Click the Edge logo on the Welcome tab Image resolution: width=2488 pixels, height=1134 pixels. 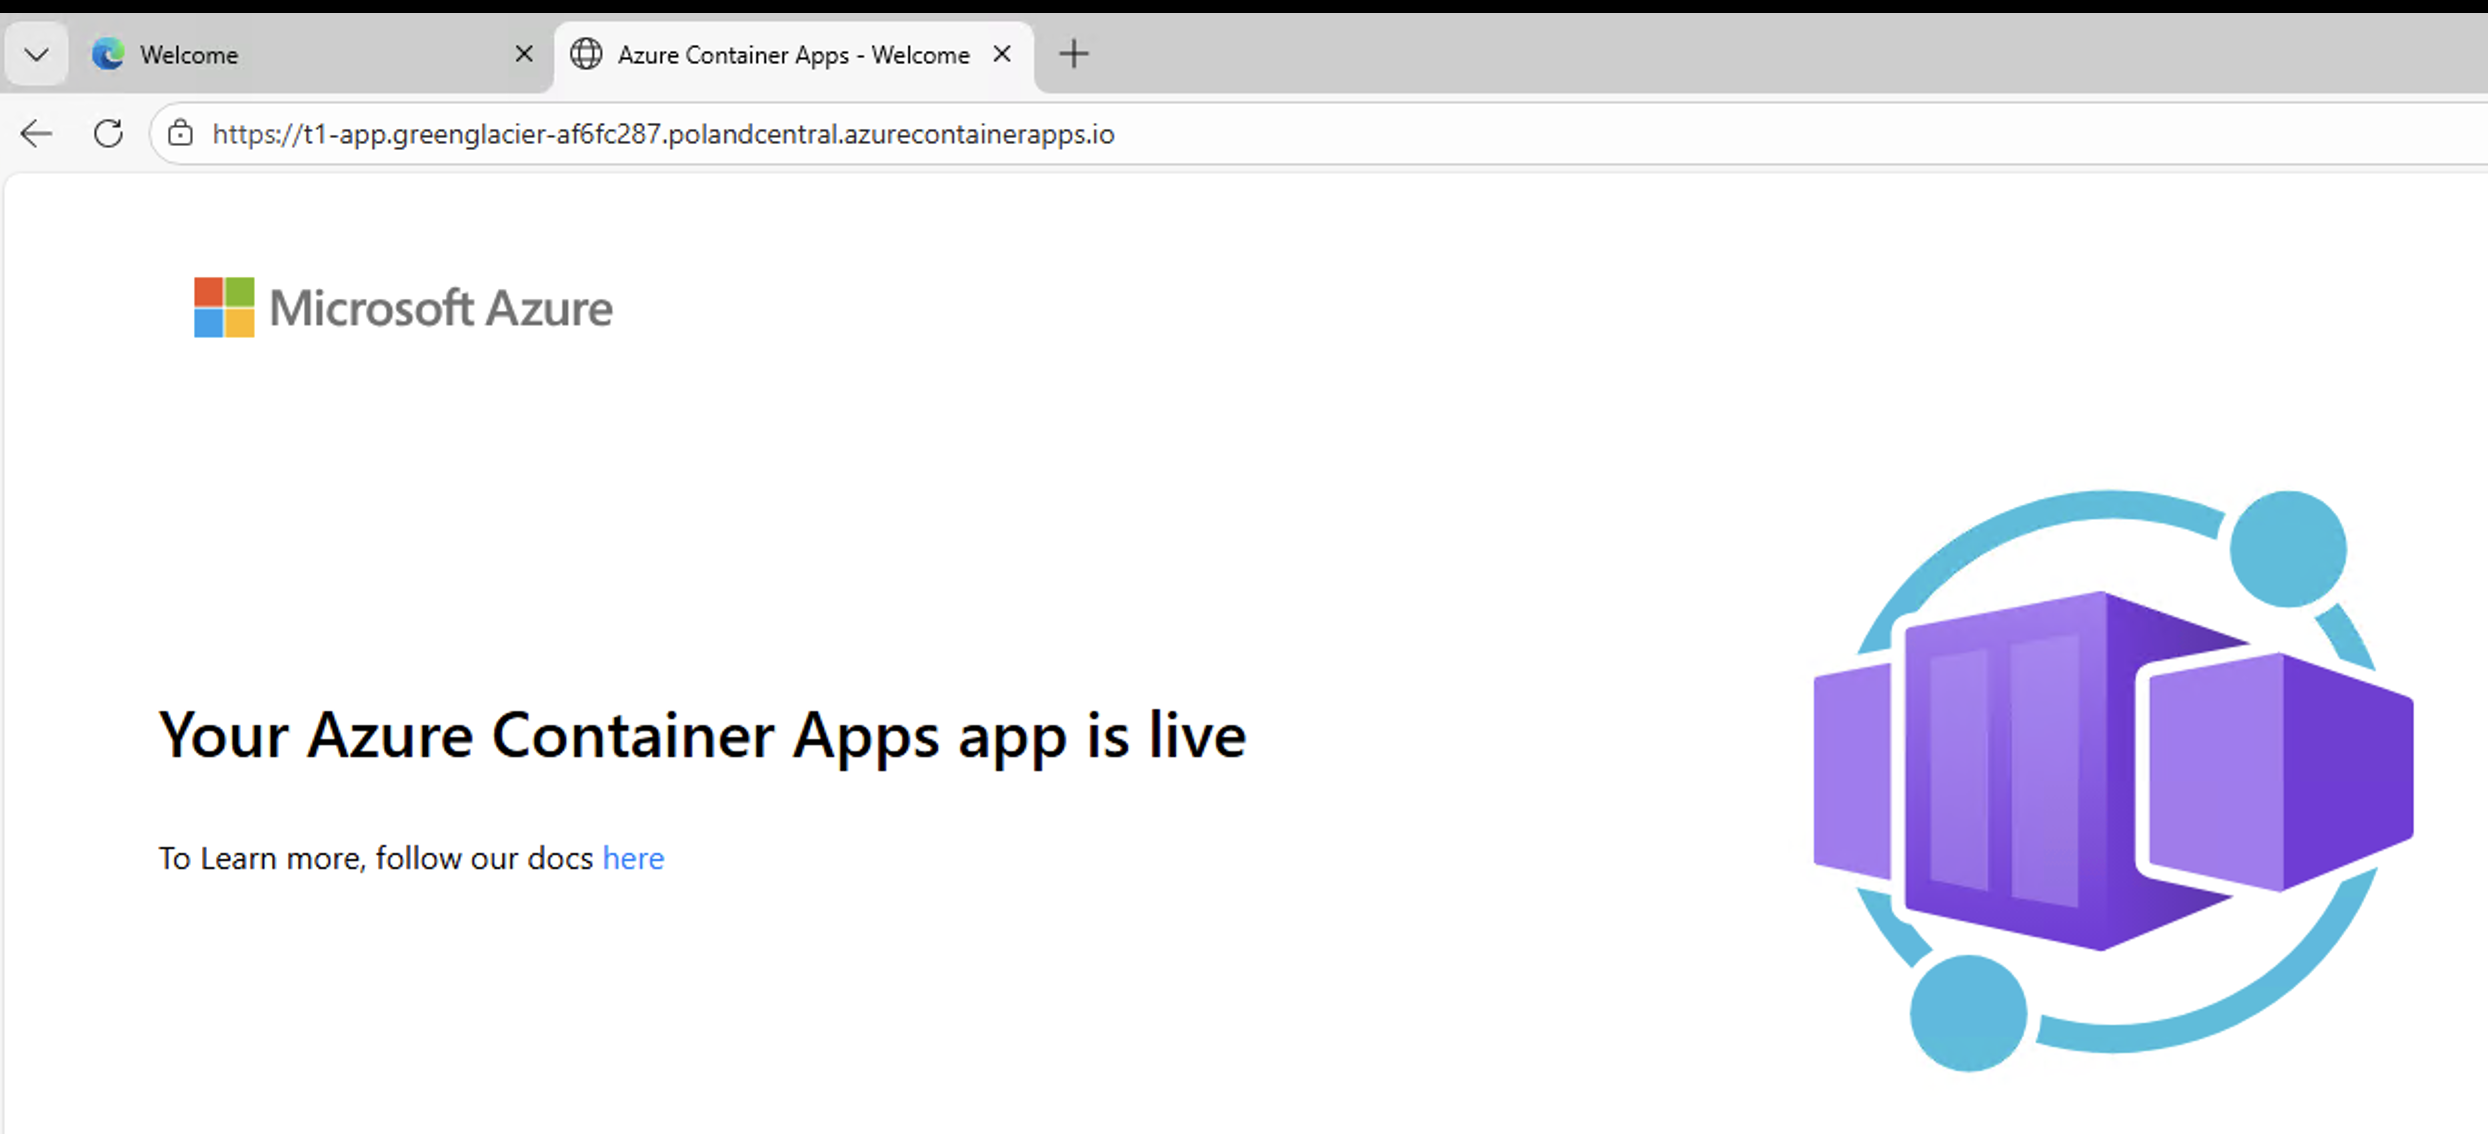click(105, 54)
